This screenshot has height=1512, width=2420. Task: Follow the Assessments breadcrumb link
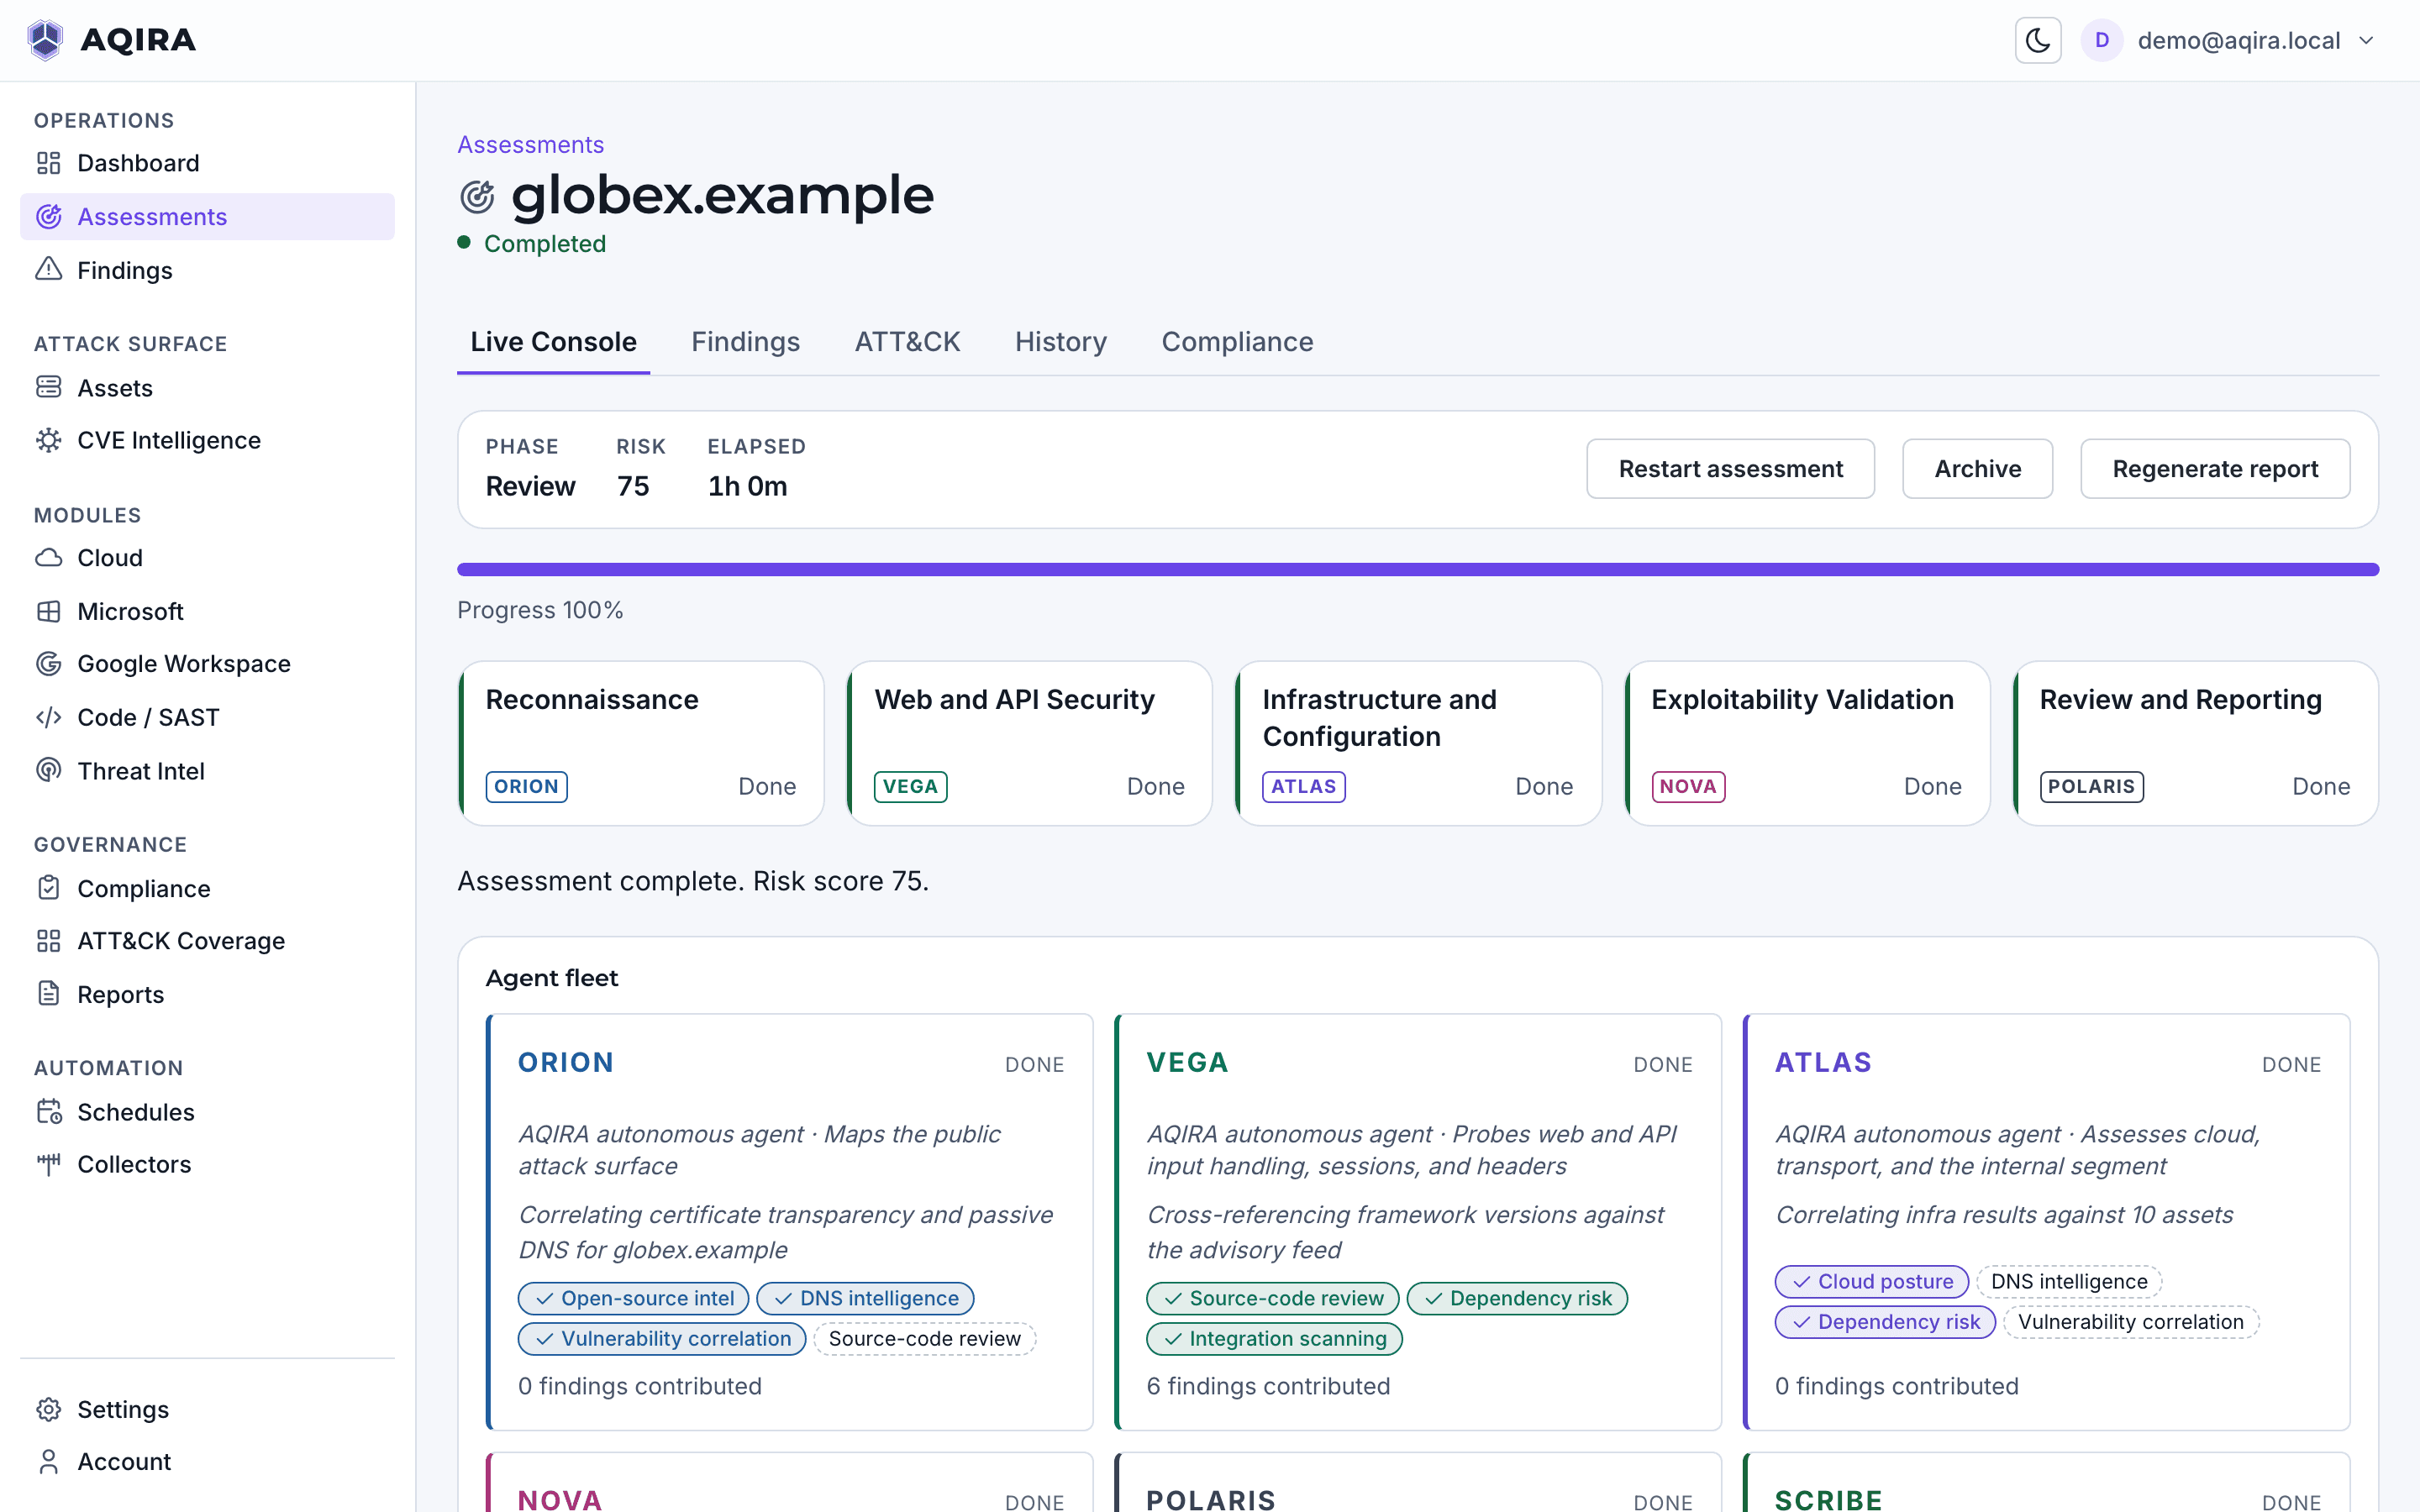point(530,145)
